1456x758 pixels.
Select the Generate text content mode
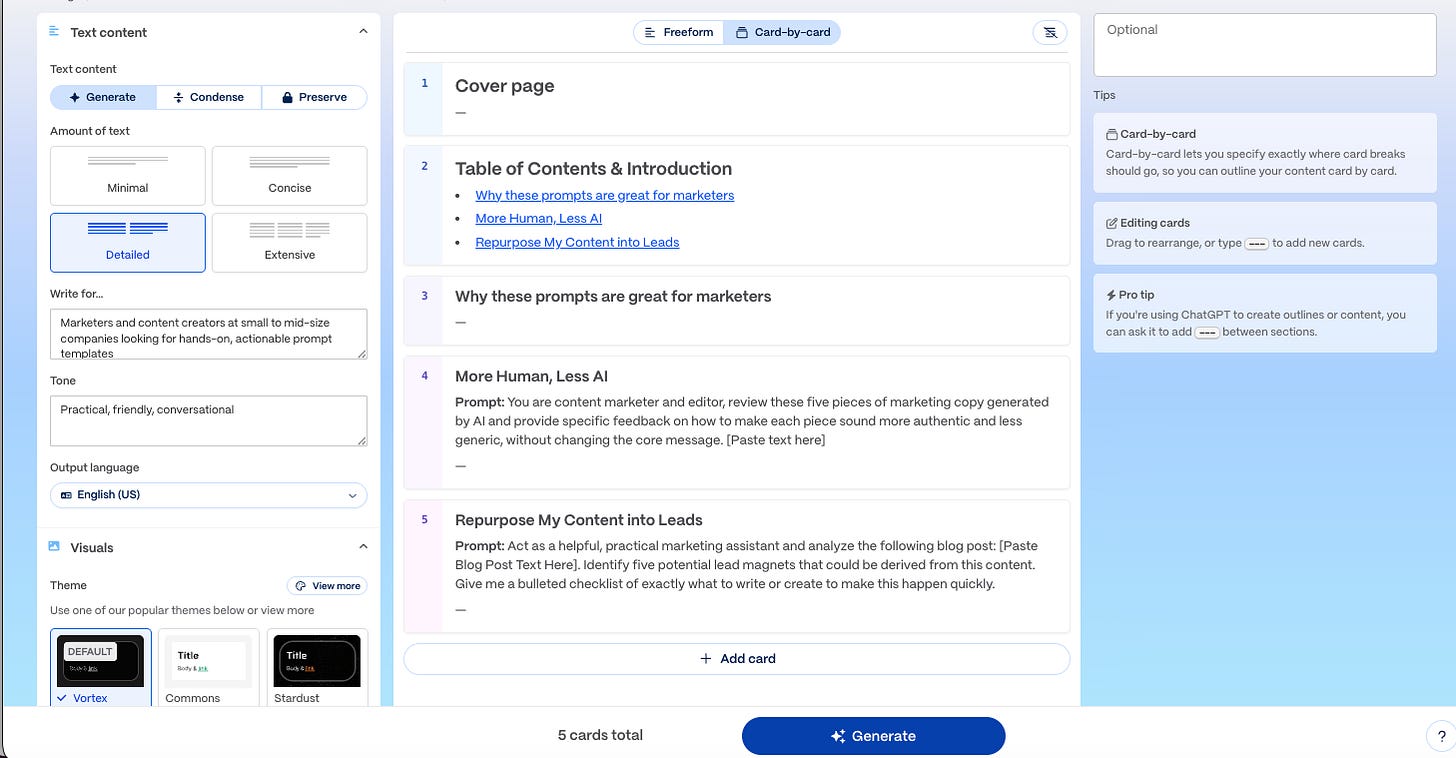pos(103,97)
